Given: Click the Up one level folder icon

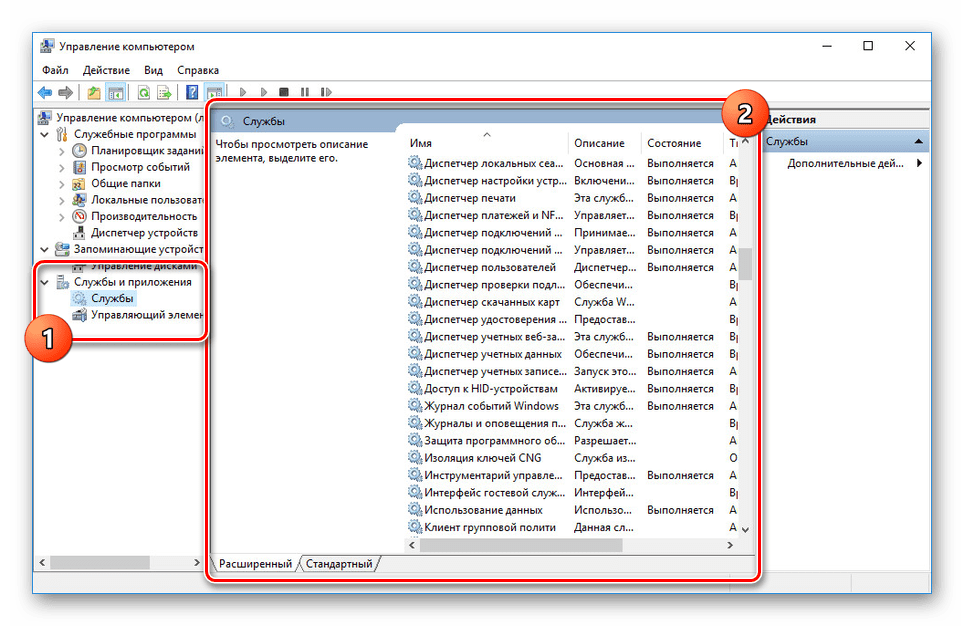Looking at the screenshot, I should [x=94, y=92].
